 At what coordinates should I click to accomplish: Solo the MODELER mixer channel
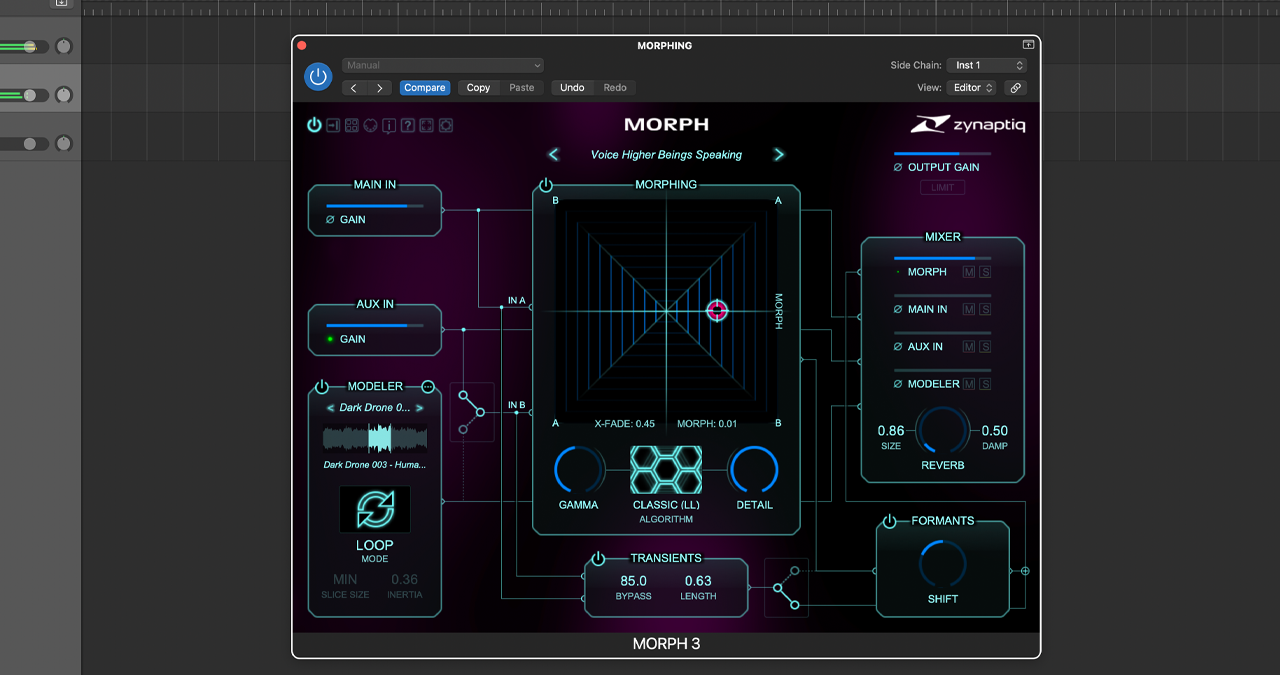985,384
